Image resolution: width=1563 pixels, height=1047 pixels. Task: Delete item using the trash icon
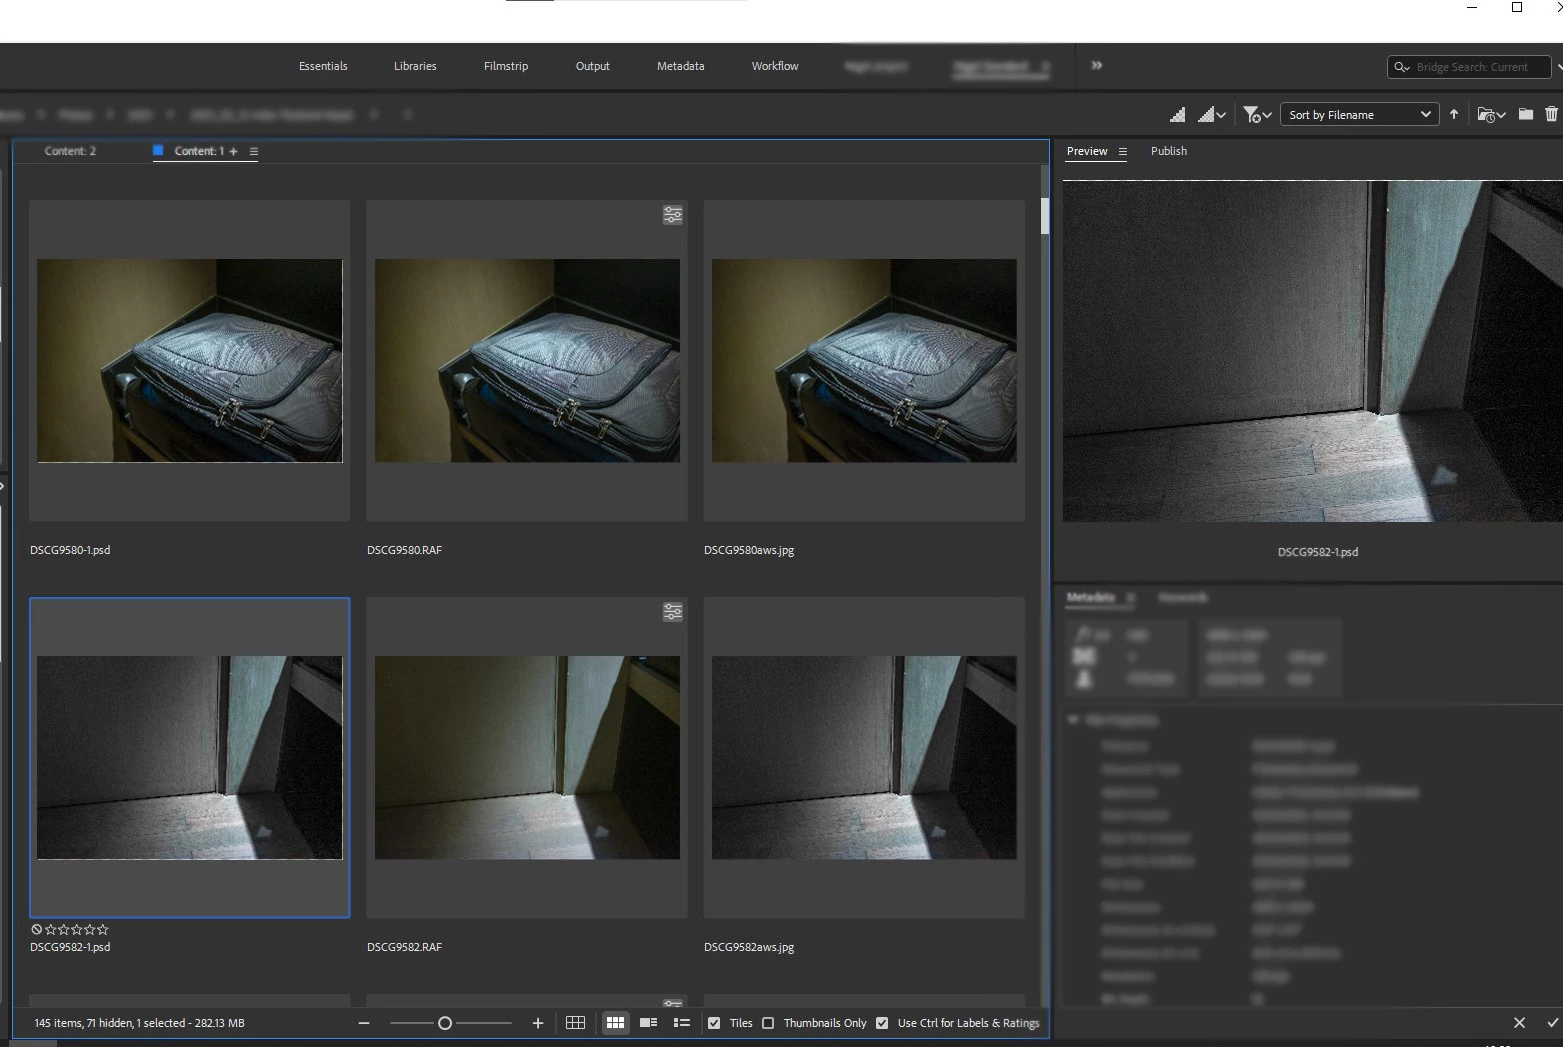click(x=1551, y=115)
